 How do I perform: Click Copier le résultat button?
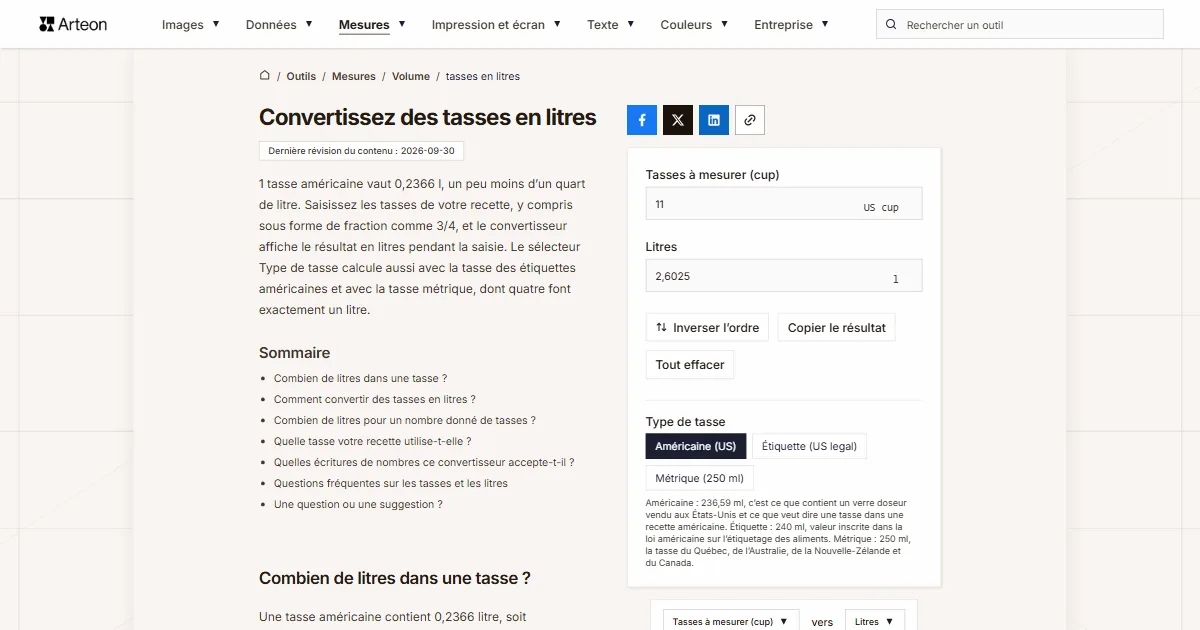point(837,327)
